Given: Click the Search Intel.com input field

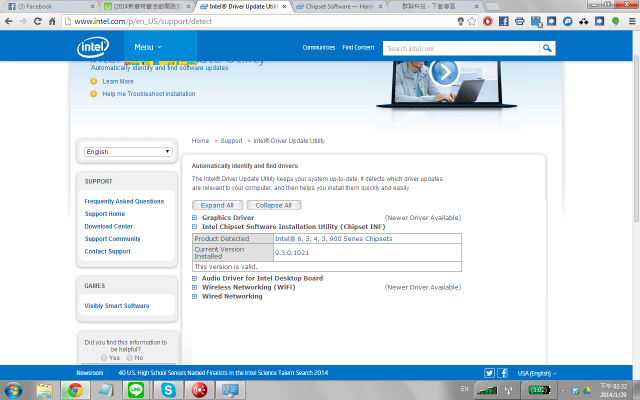Looking at the screenshot, I should [x=461, y=48].
